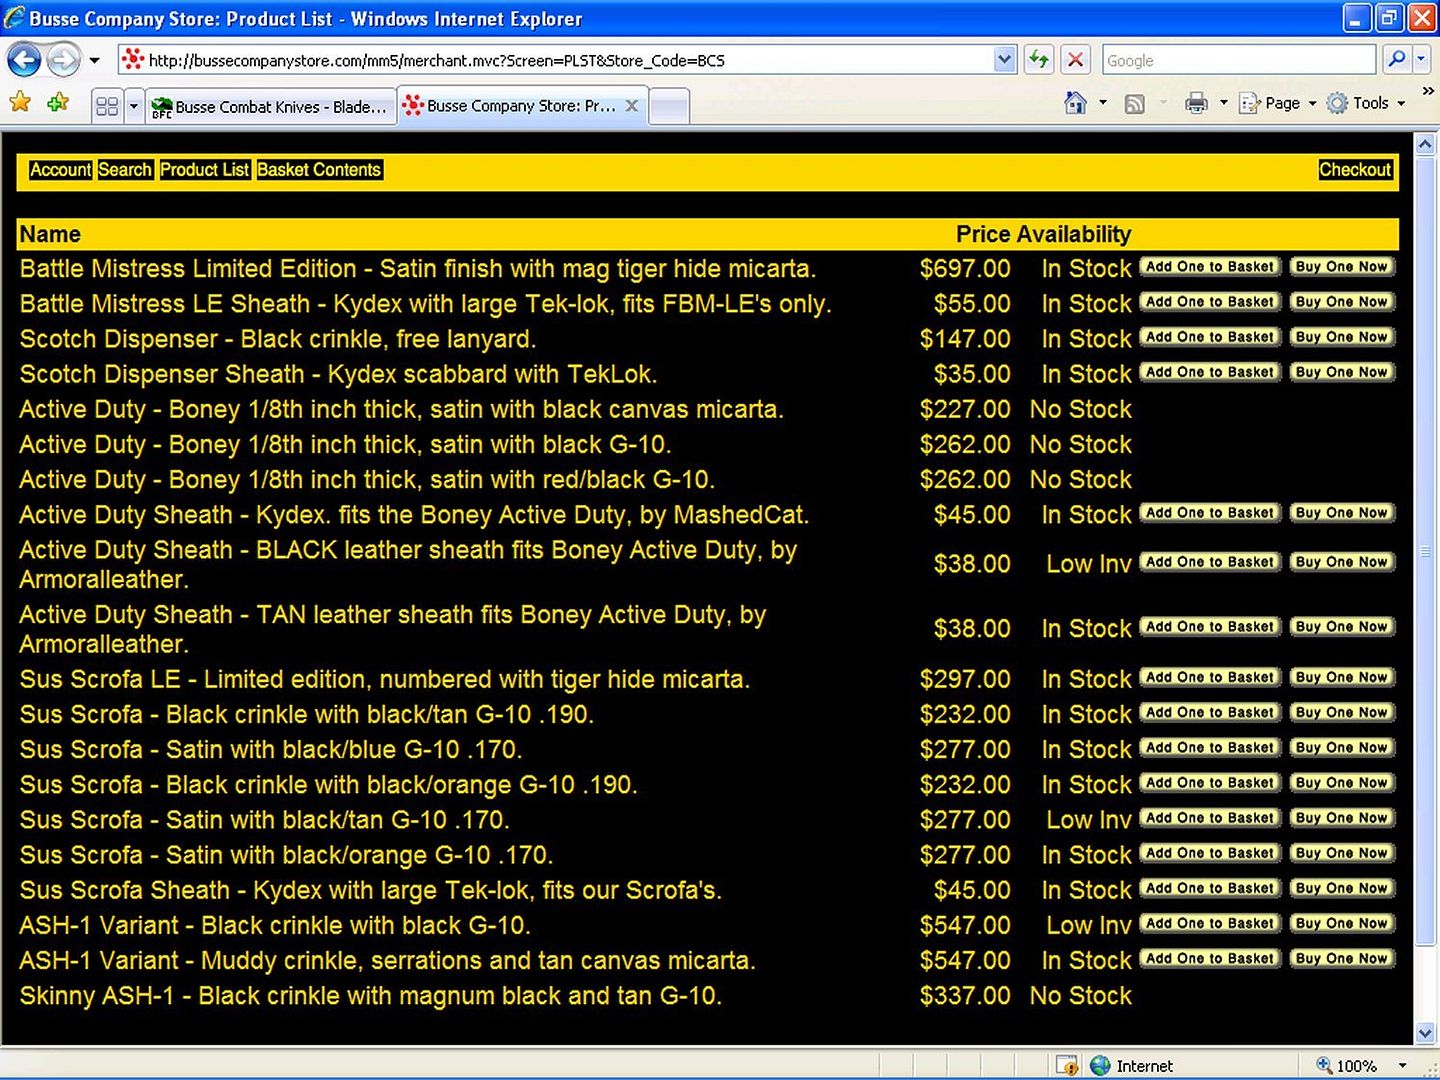Go to Checkout
The height and width of the screenshot is (1080, 1440).
coord(1355,170)
